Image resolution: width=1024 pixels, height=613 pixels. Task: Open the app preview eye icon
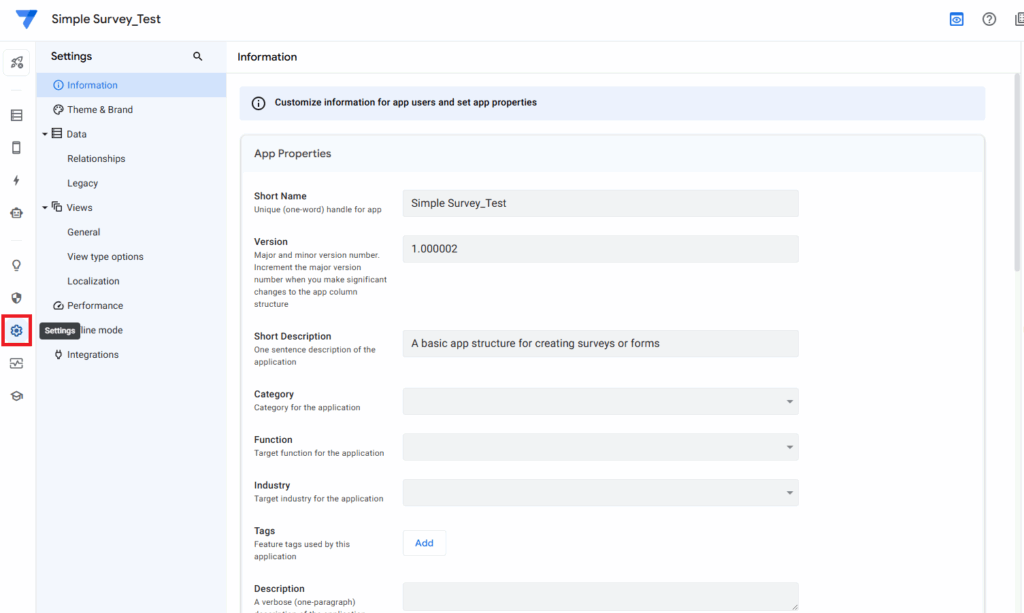955,18
